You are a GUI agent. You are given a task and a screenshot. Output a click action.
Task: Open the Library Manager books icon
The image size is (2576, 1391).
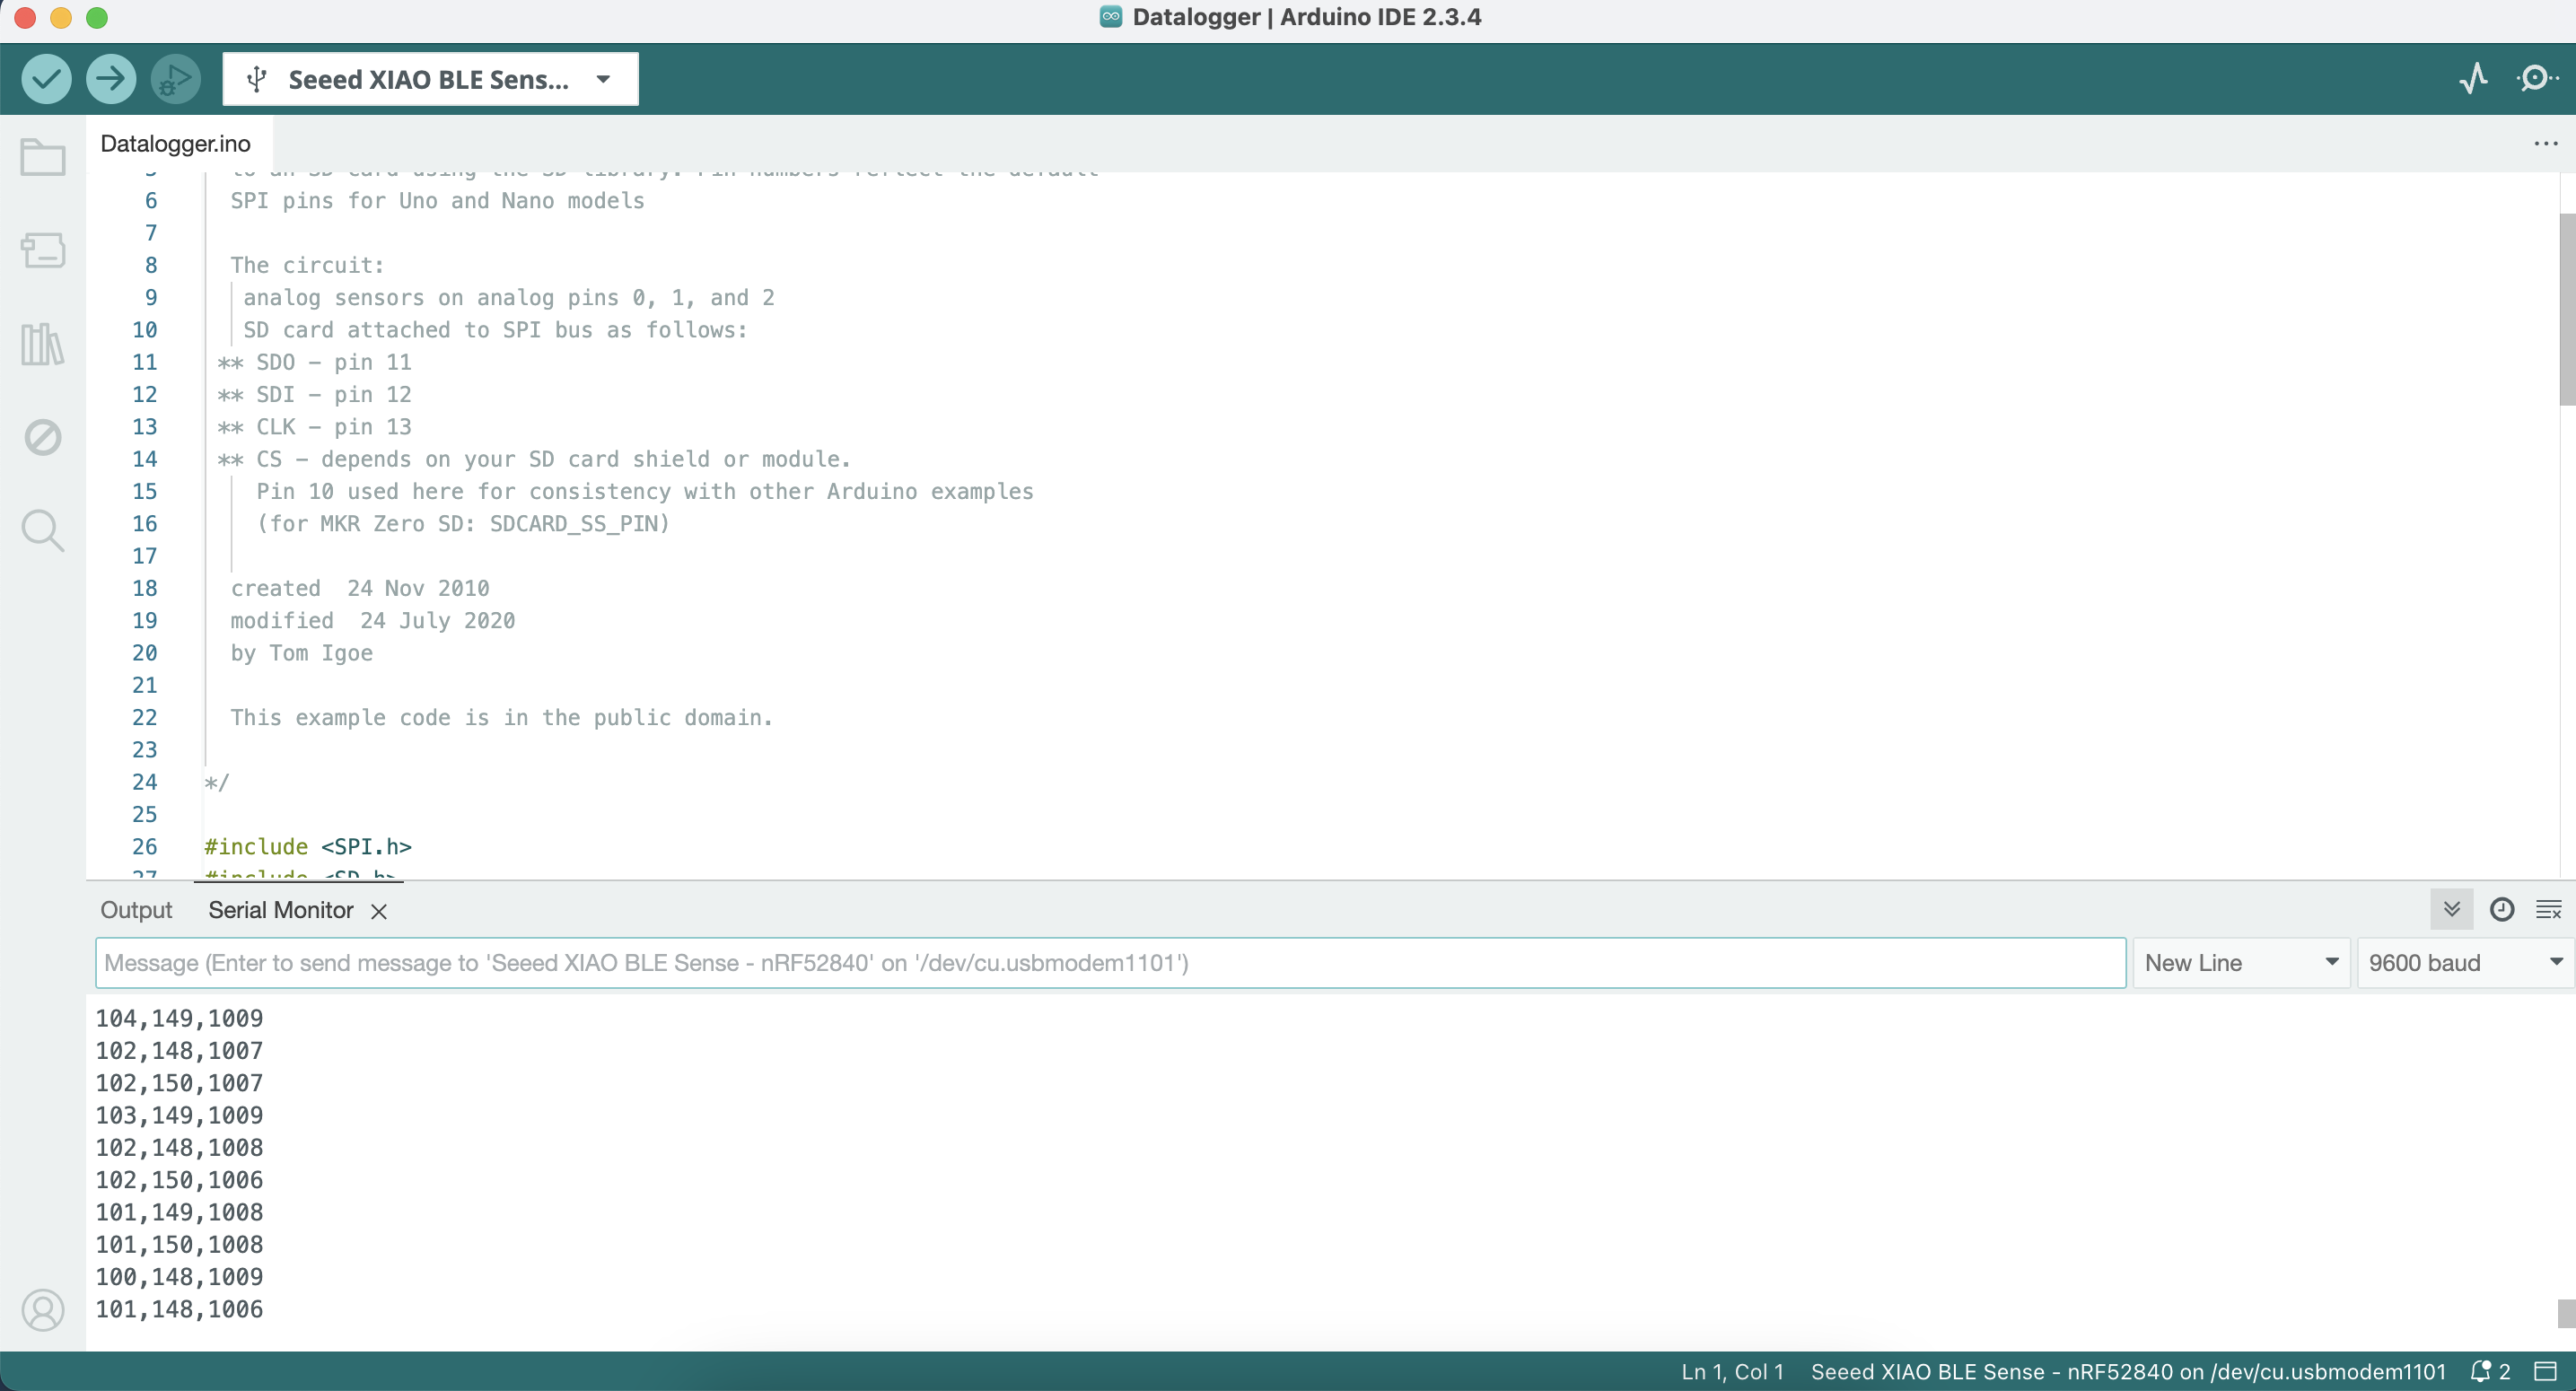coord(43,344)
